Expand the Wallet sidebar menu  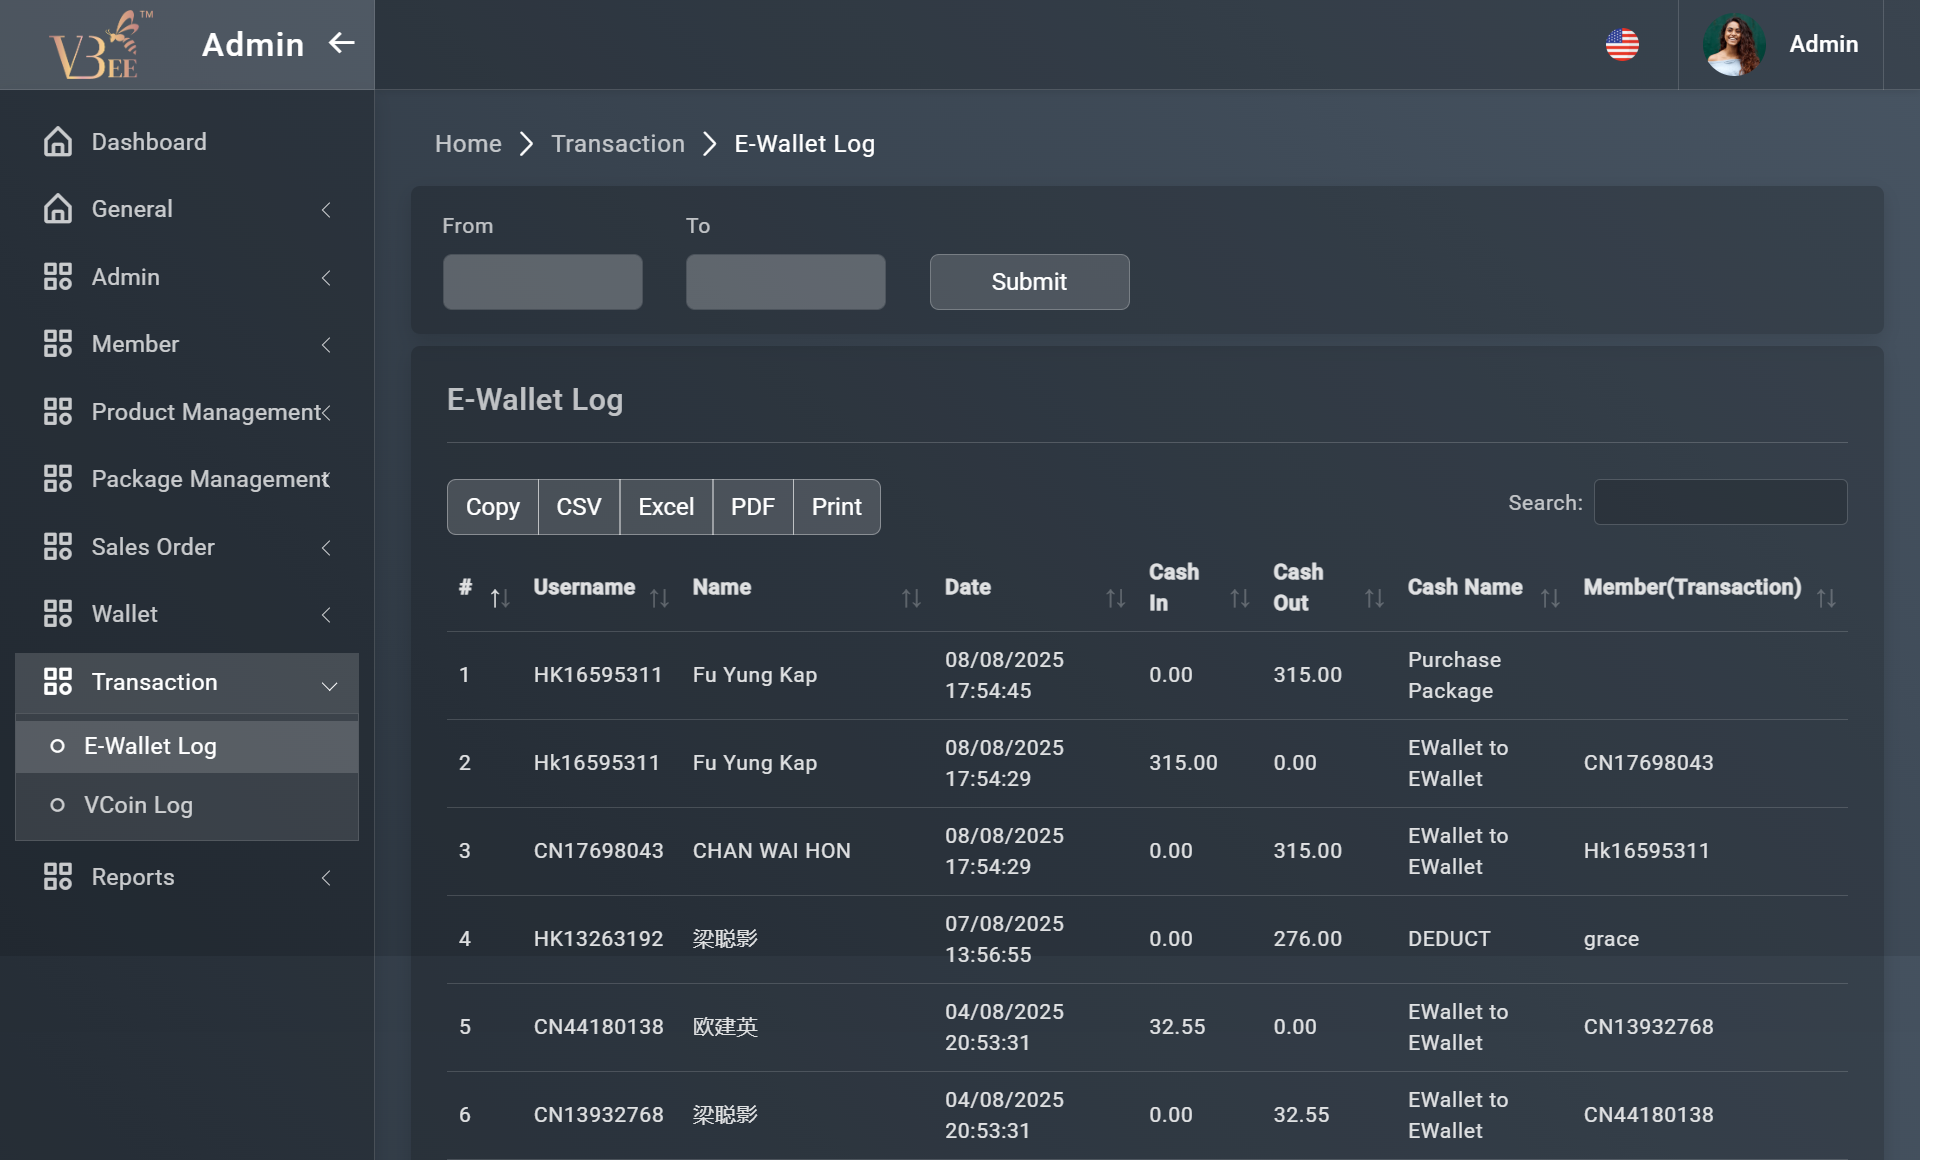(x=186, y=614)
